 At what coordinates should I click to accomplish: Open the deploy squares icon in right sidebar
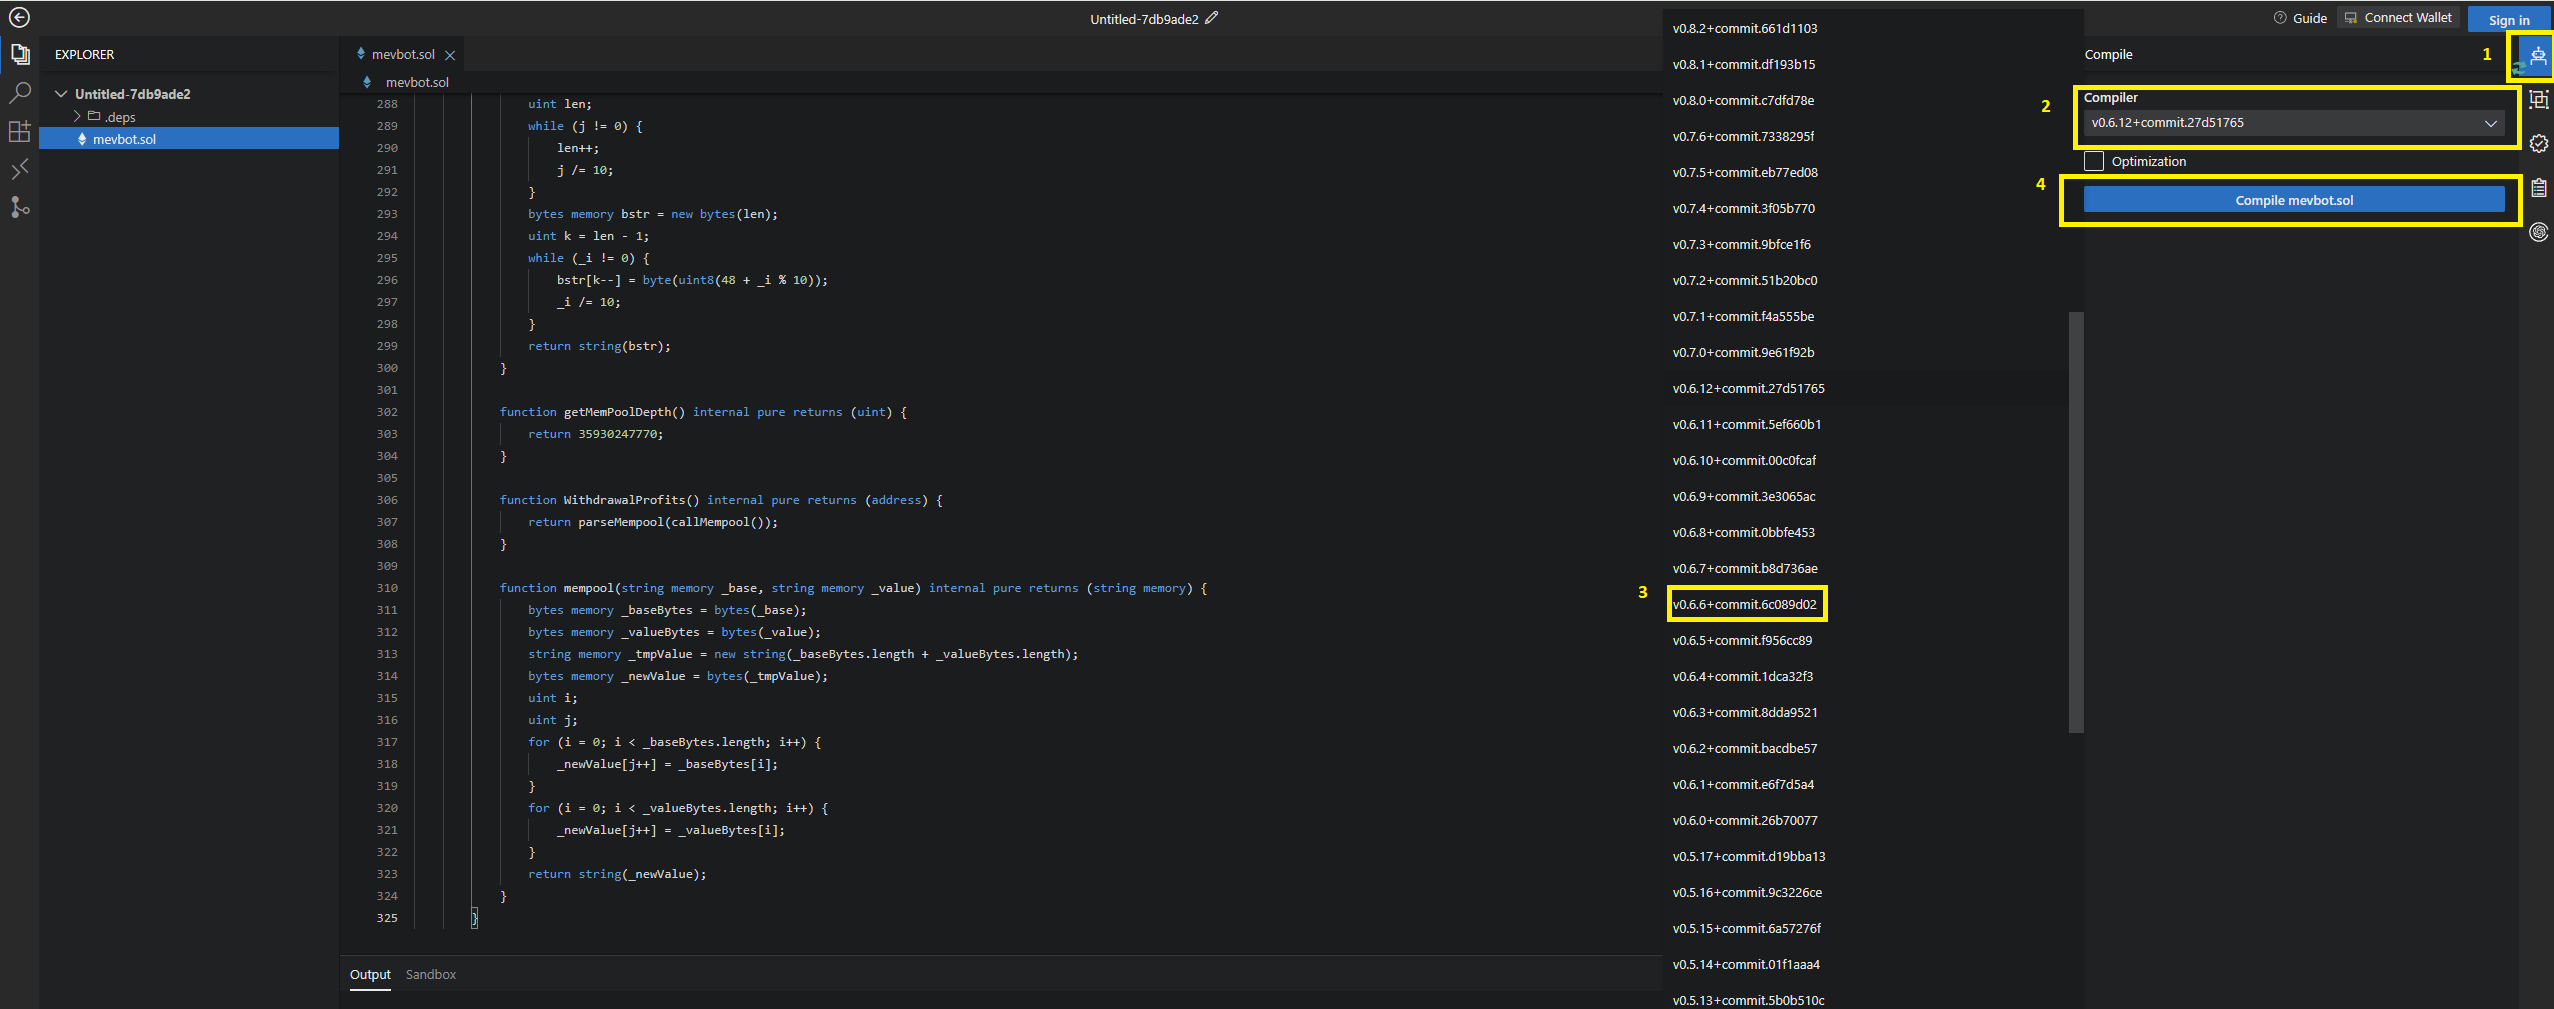click(x=2538, y=99)
